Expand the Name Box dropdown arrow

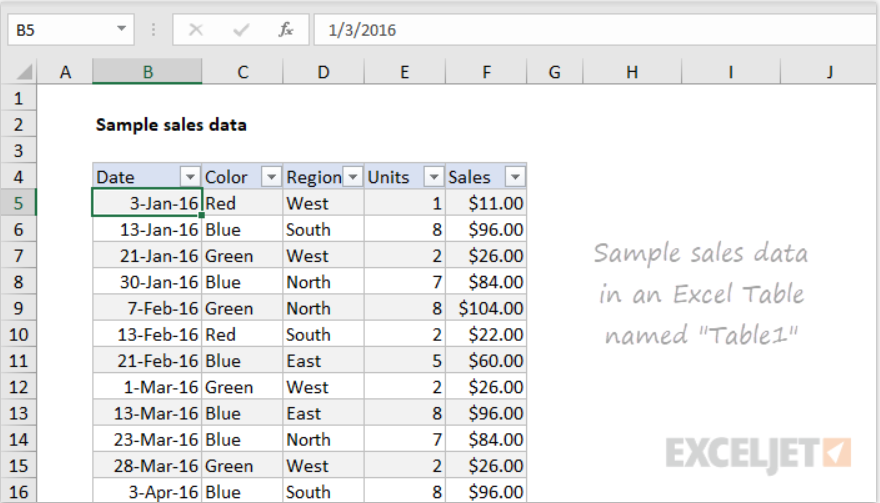pyautogui.click(x=121, y=29)
